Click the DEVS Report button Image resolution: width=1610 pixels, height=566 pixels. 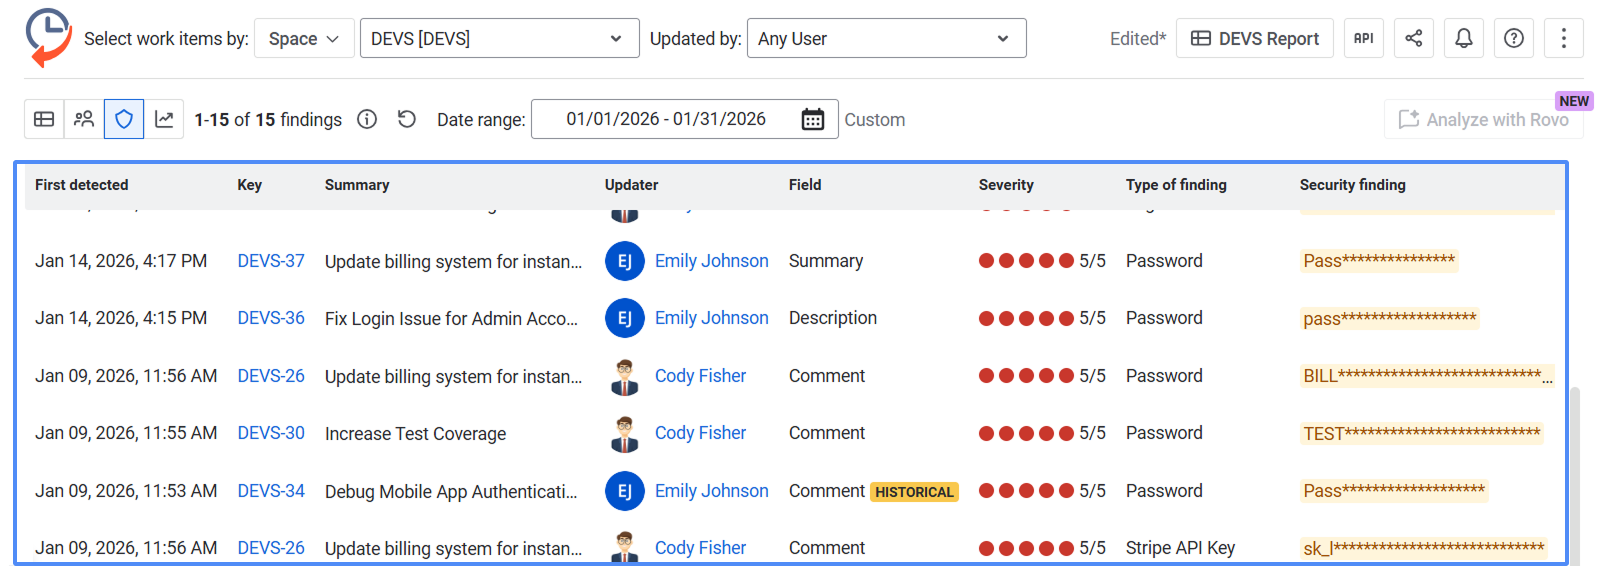(x=1255, y=38)
